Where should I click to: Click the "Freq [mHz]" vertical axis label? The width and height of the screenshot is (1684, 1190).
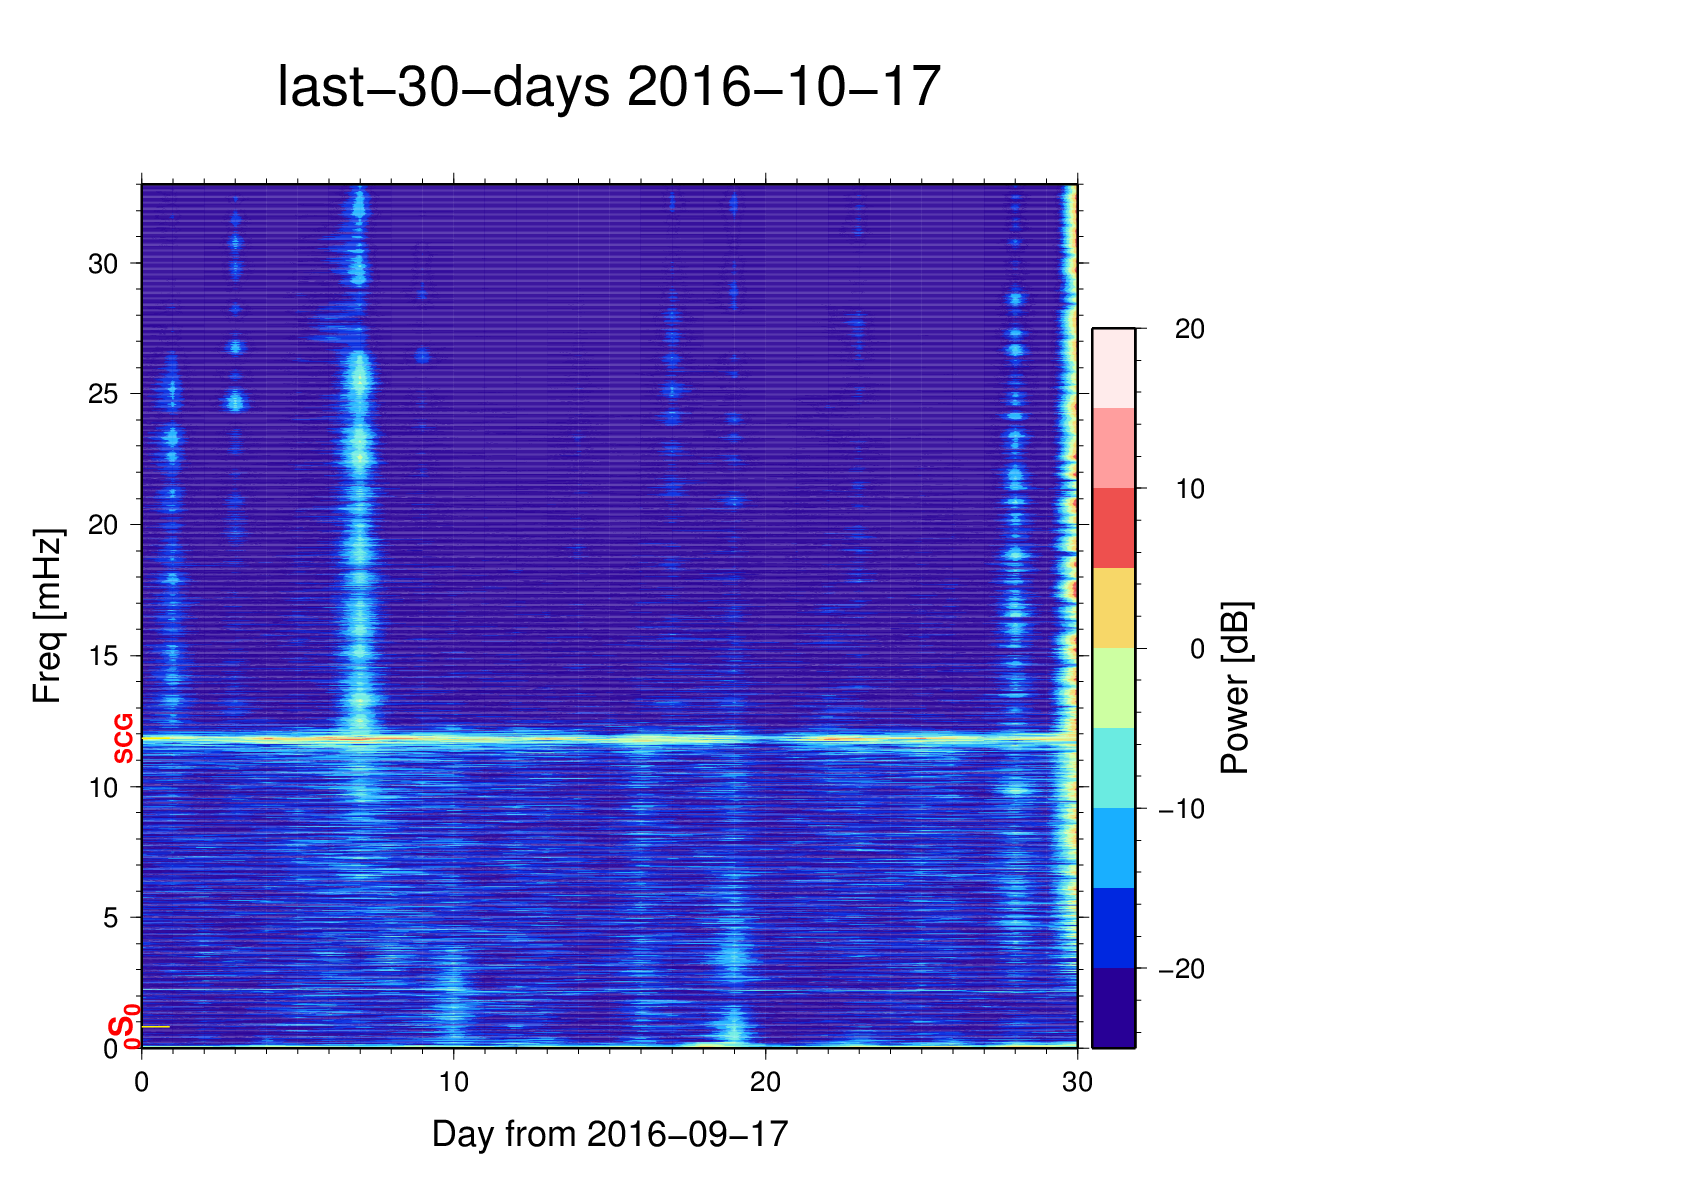point(47,616)
